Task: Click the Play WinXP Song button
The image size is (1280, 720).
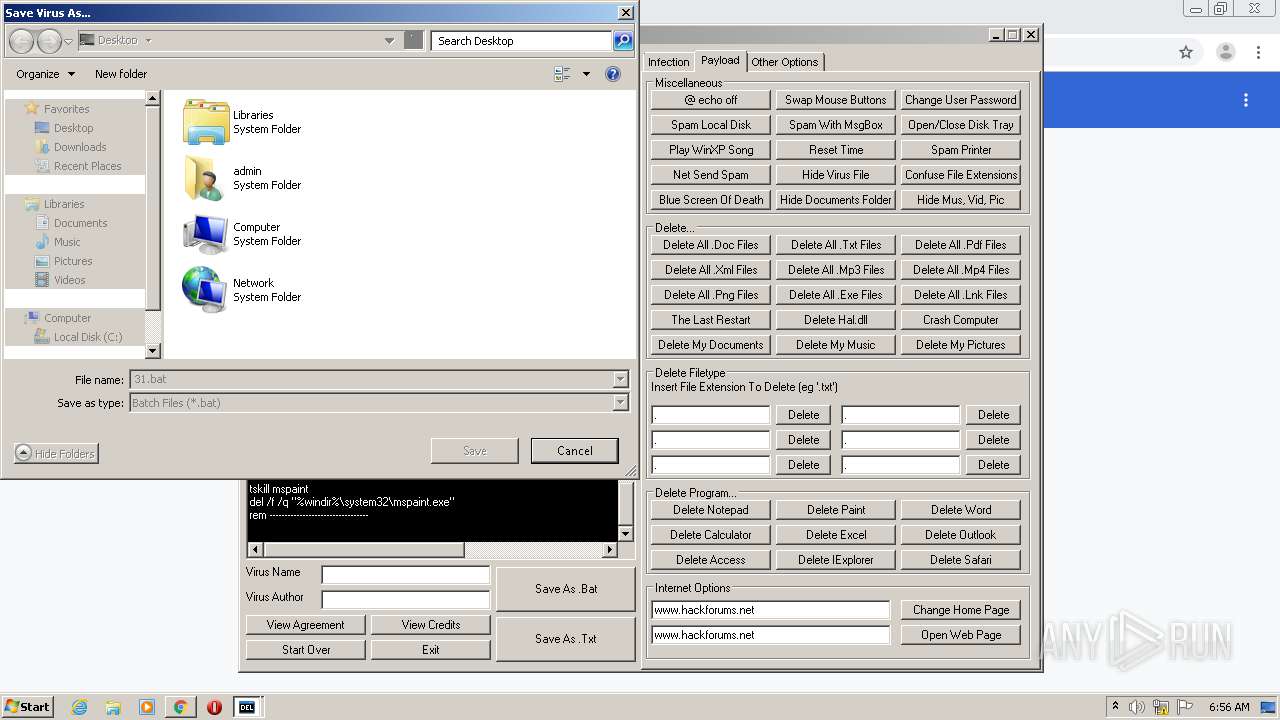Action: coord(711,150)
